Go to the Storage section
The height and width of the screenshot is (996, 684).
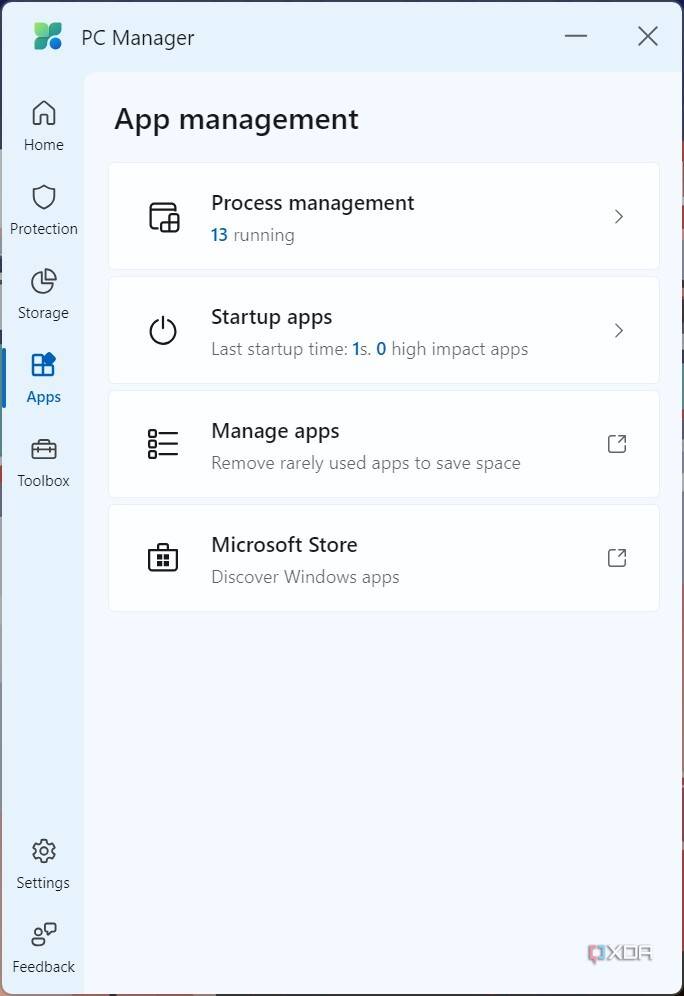pyautogui.click(x=43, y=294)
